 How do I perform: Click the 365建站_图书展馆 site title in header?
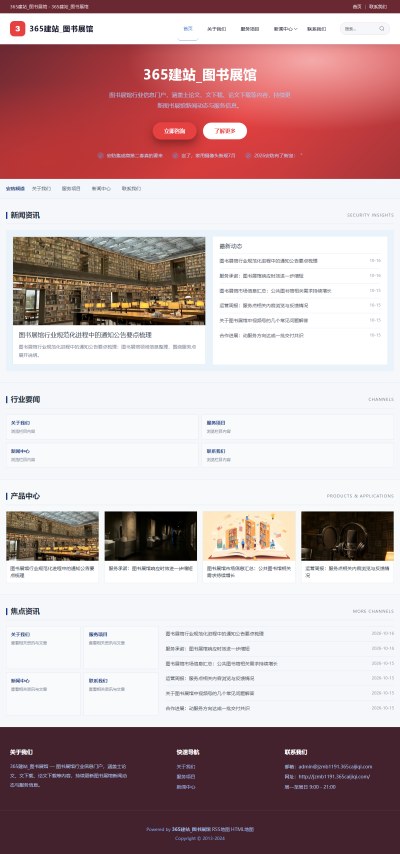pos(61,29)
